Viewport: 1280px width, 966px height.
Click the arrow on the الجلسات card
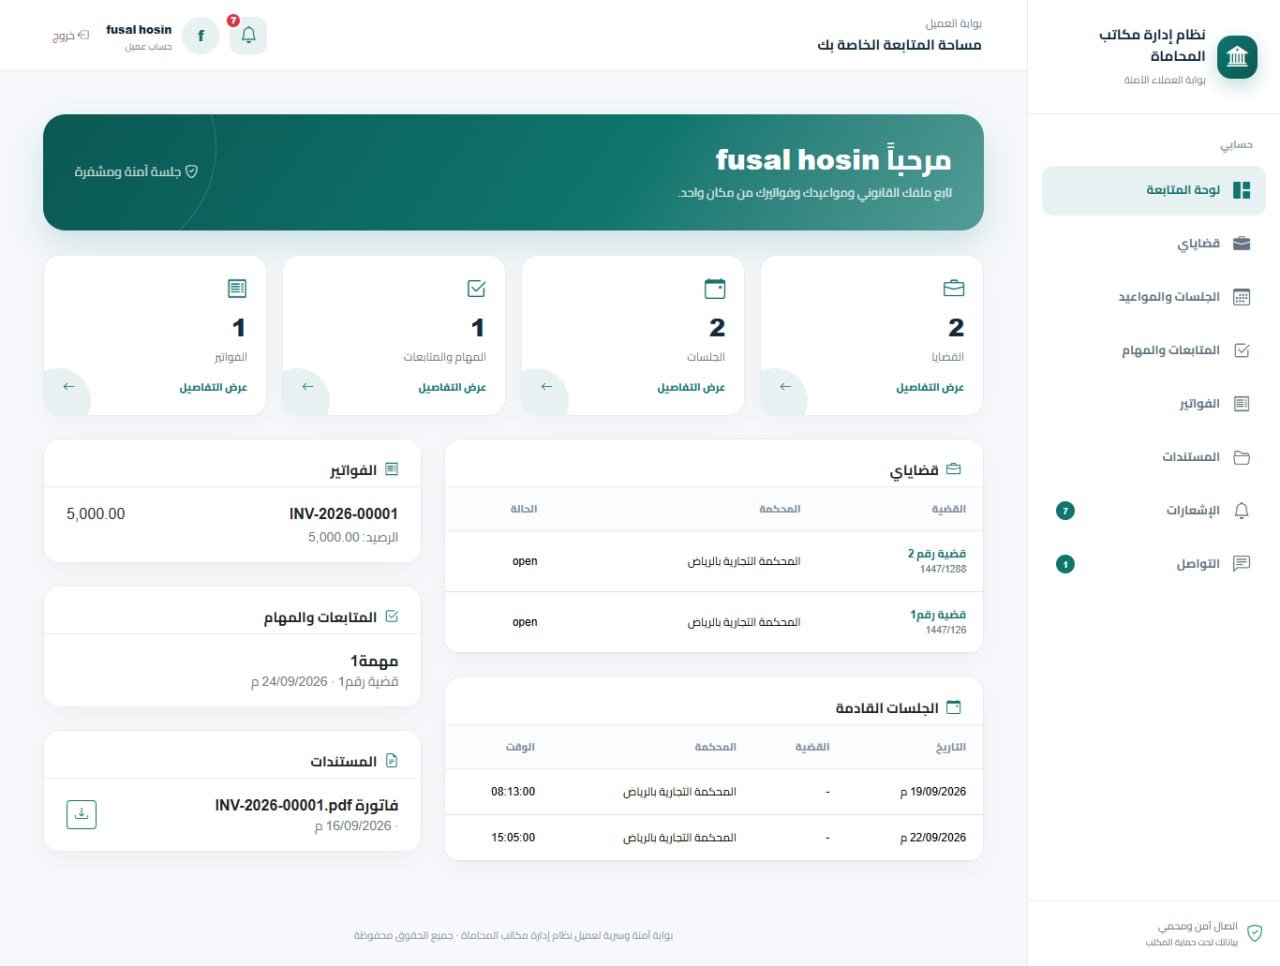click(x=546, y=387)
